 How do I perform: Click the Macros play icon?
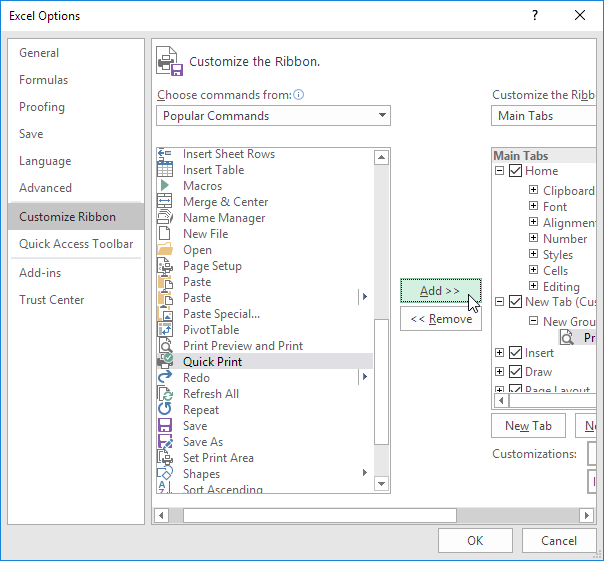pos(165,186)
